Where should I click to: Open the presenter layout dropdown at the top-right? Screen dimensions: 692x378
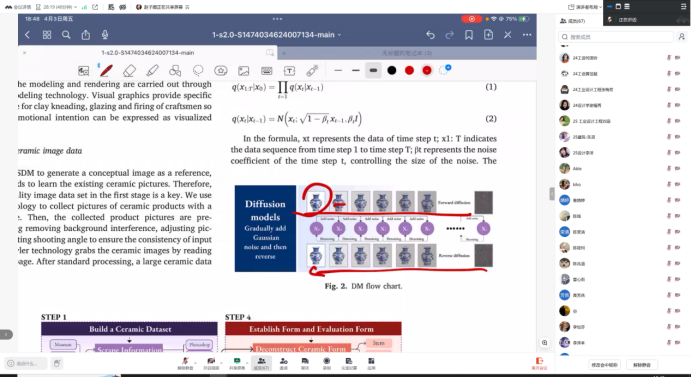pos(585,7)
